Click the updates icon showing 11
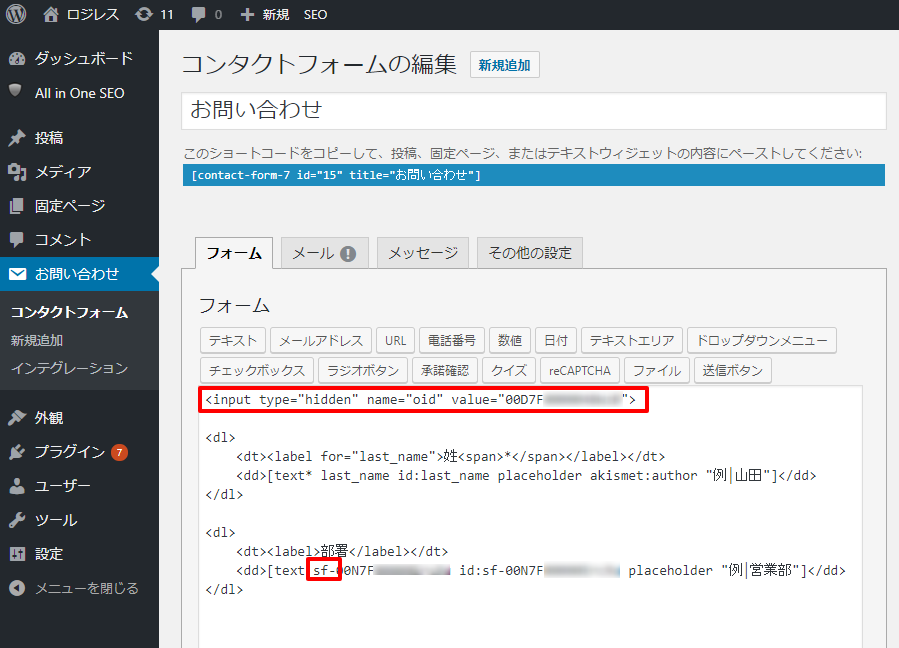Viewport: 899px width, 648px height. point(144,15)
